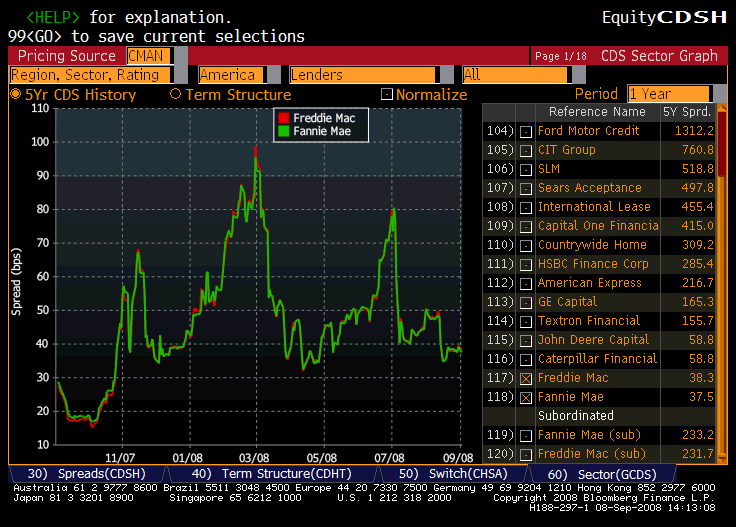Image resolution: width=736 pixels, height=527 pixels.
Task: Click the red Freddie Mac legend swatch
Action: [283, 118]
